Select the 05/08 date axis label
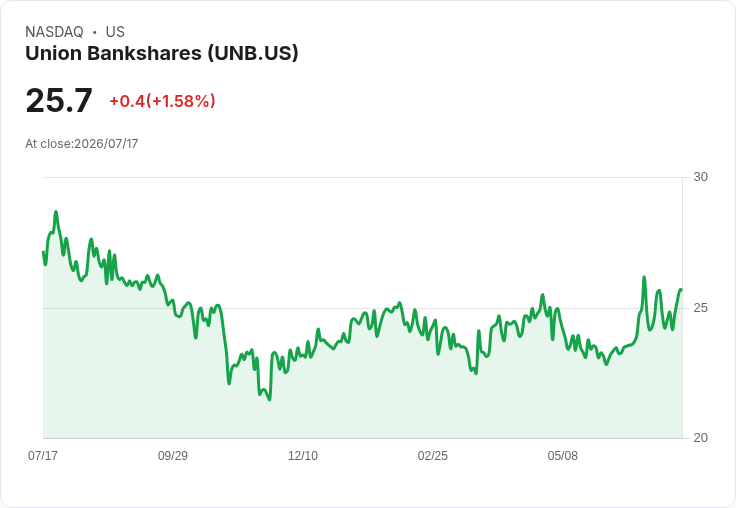The width and height of the screenshot is (736, 508). [x=562, y=455]
